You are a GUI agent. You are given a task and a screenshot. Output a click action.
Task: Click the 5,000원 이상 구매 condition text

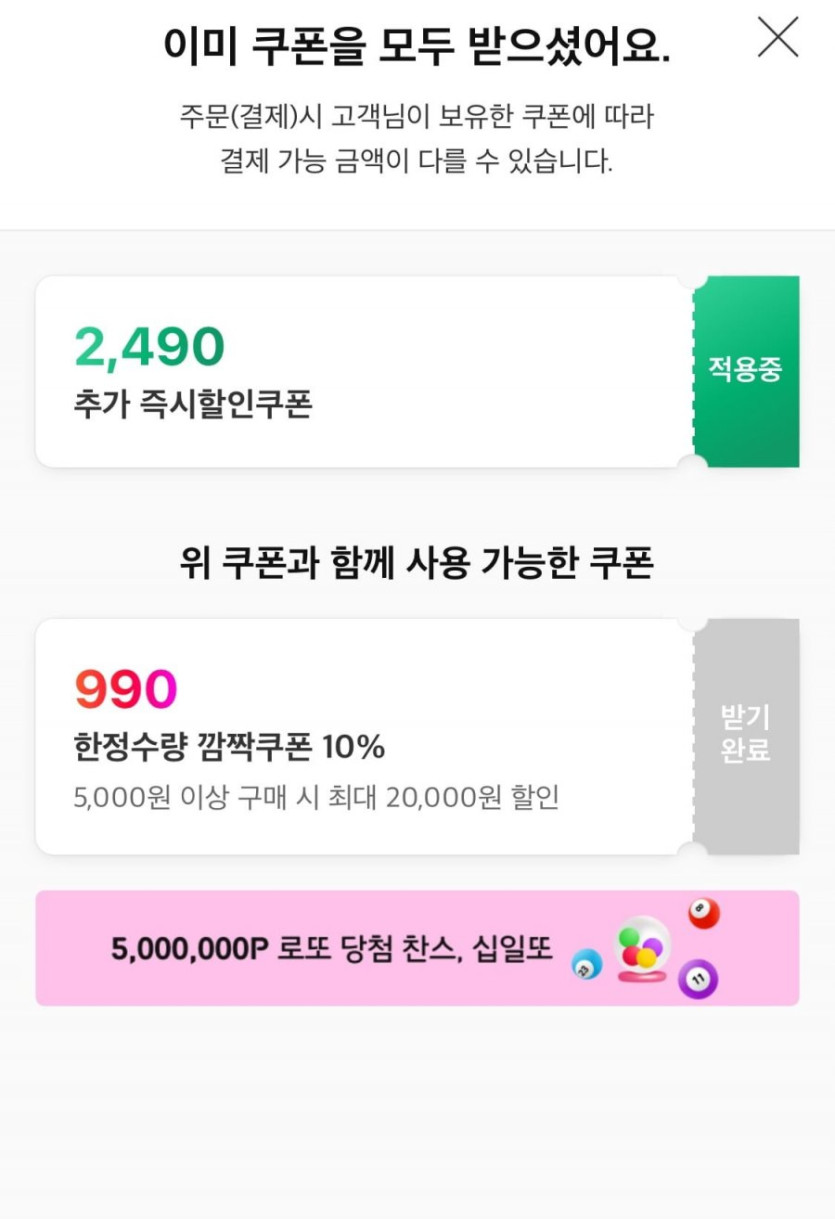(316, 798)
